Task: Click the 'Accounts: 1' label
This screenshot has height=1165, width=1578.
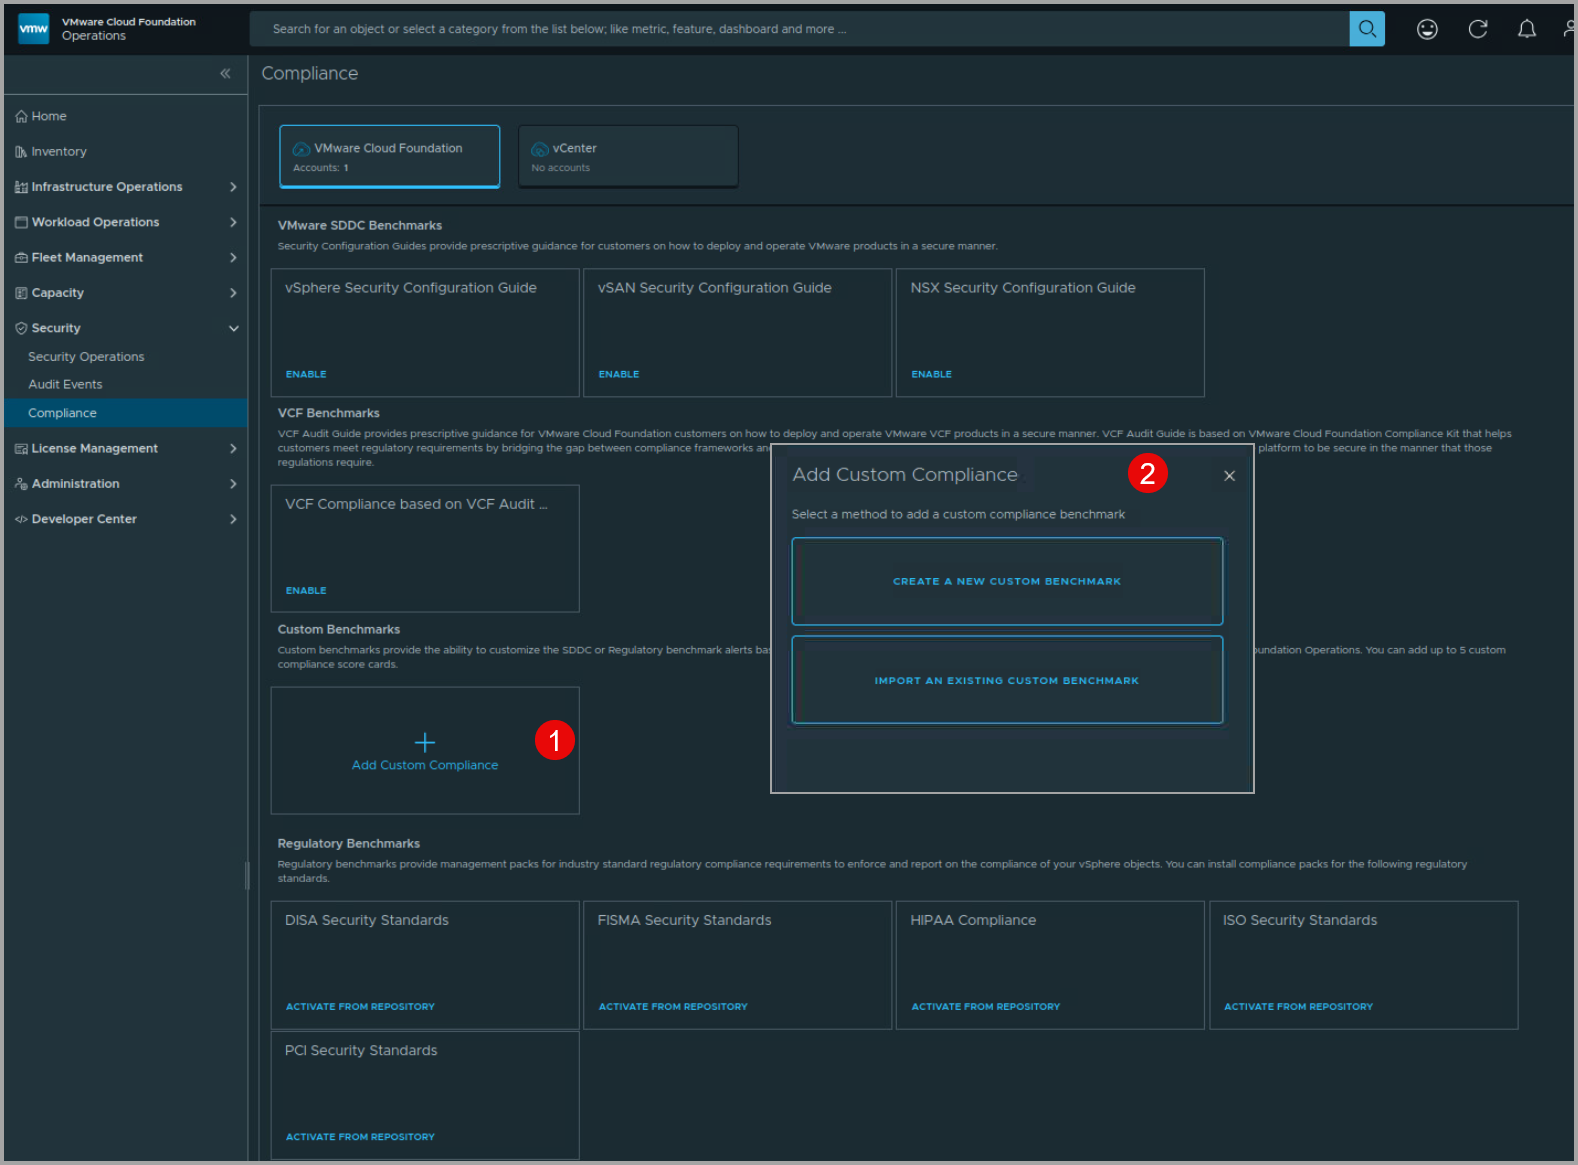Action: (x=321, y=168)
